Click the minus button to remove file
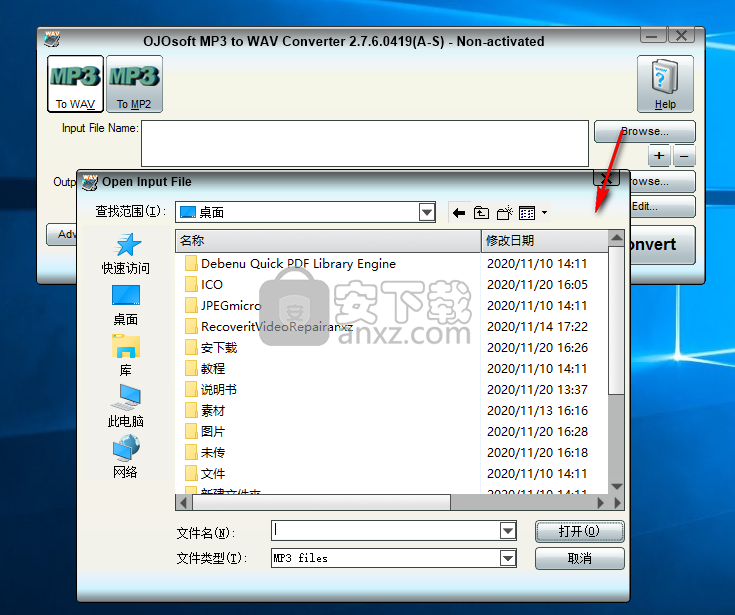Image resolution: width=735 pixels, height=615 pixels. (684, 156)
